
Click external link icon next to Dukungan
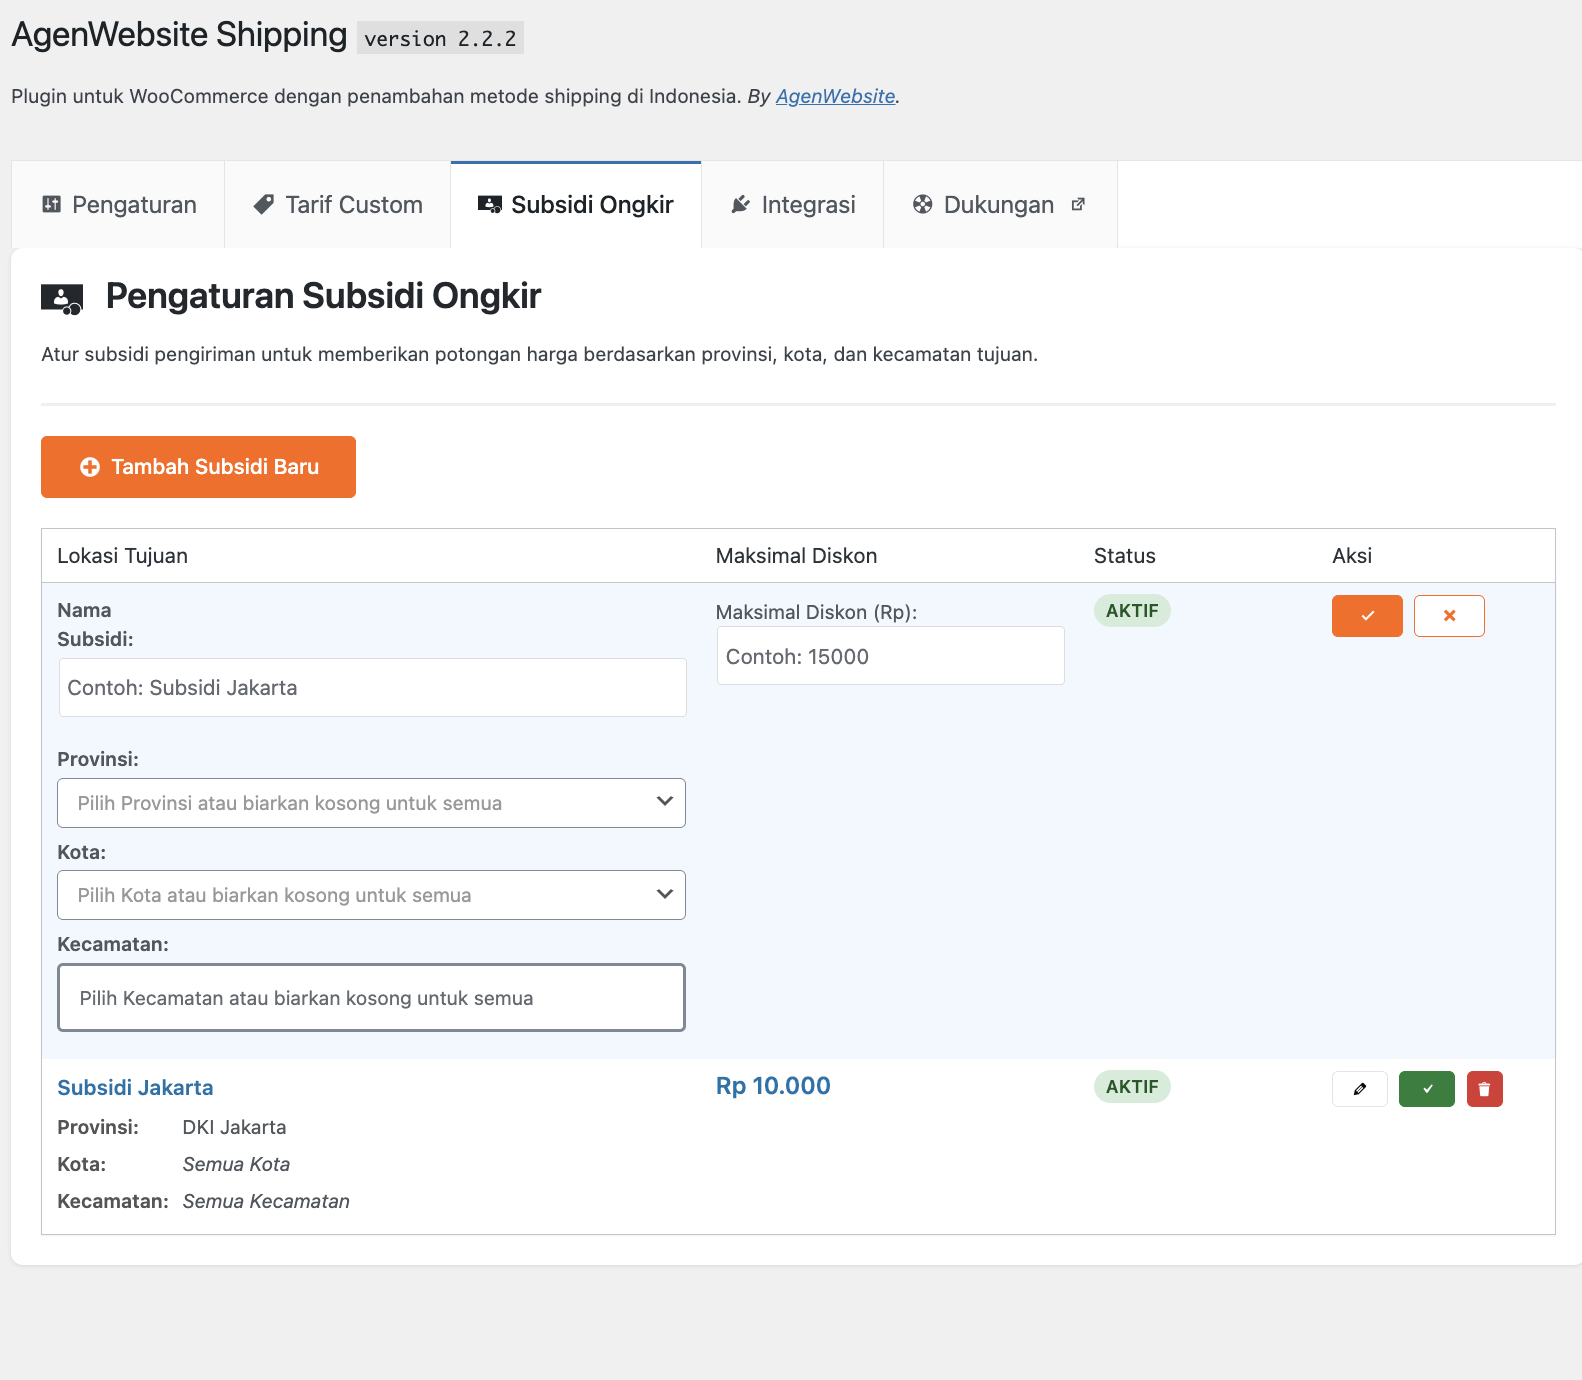(x=1078, y=204)
